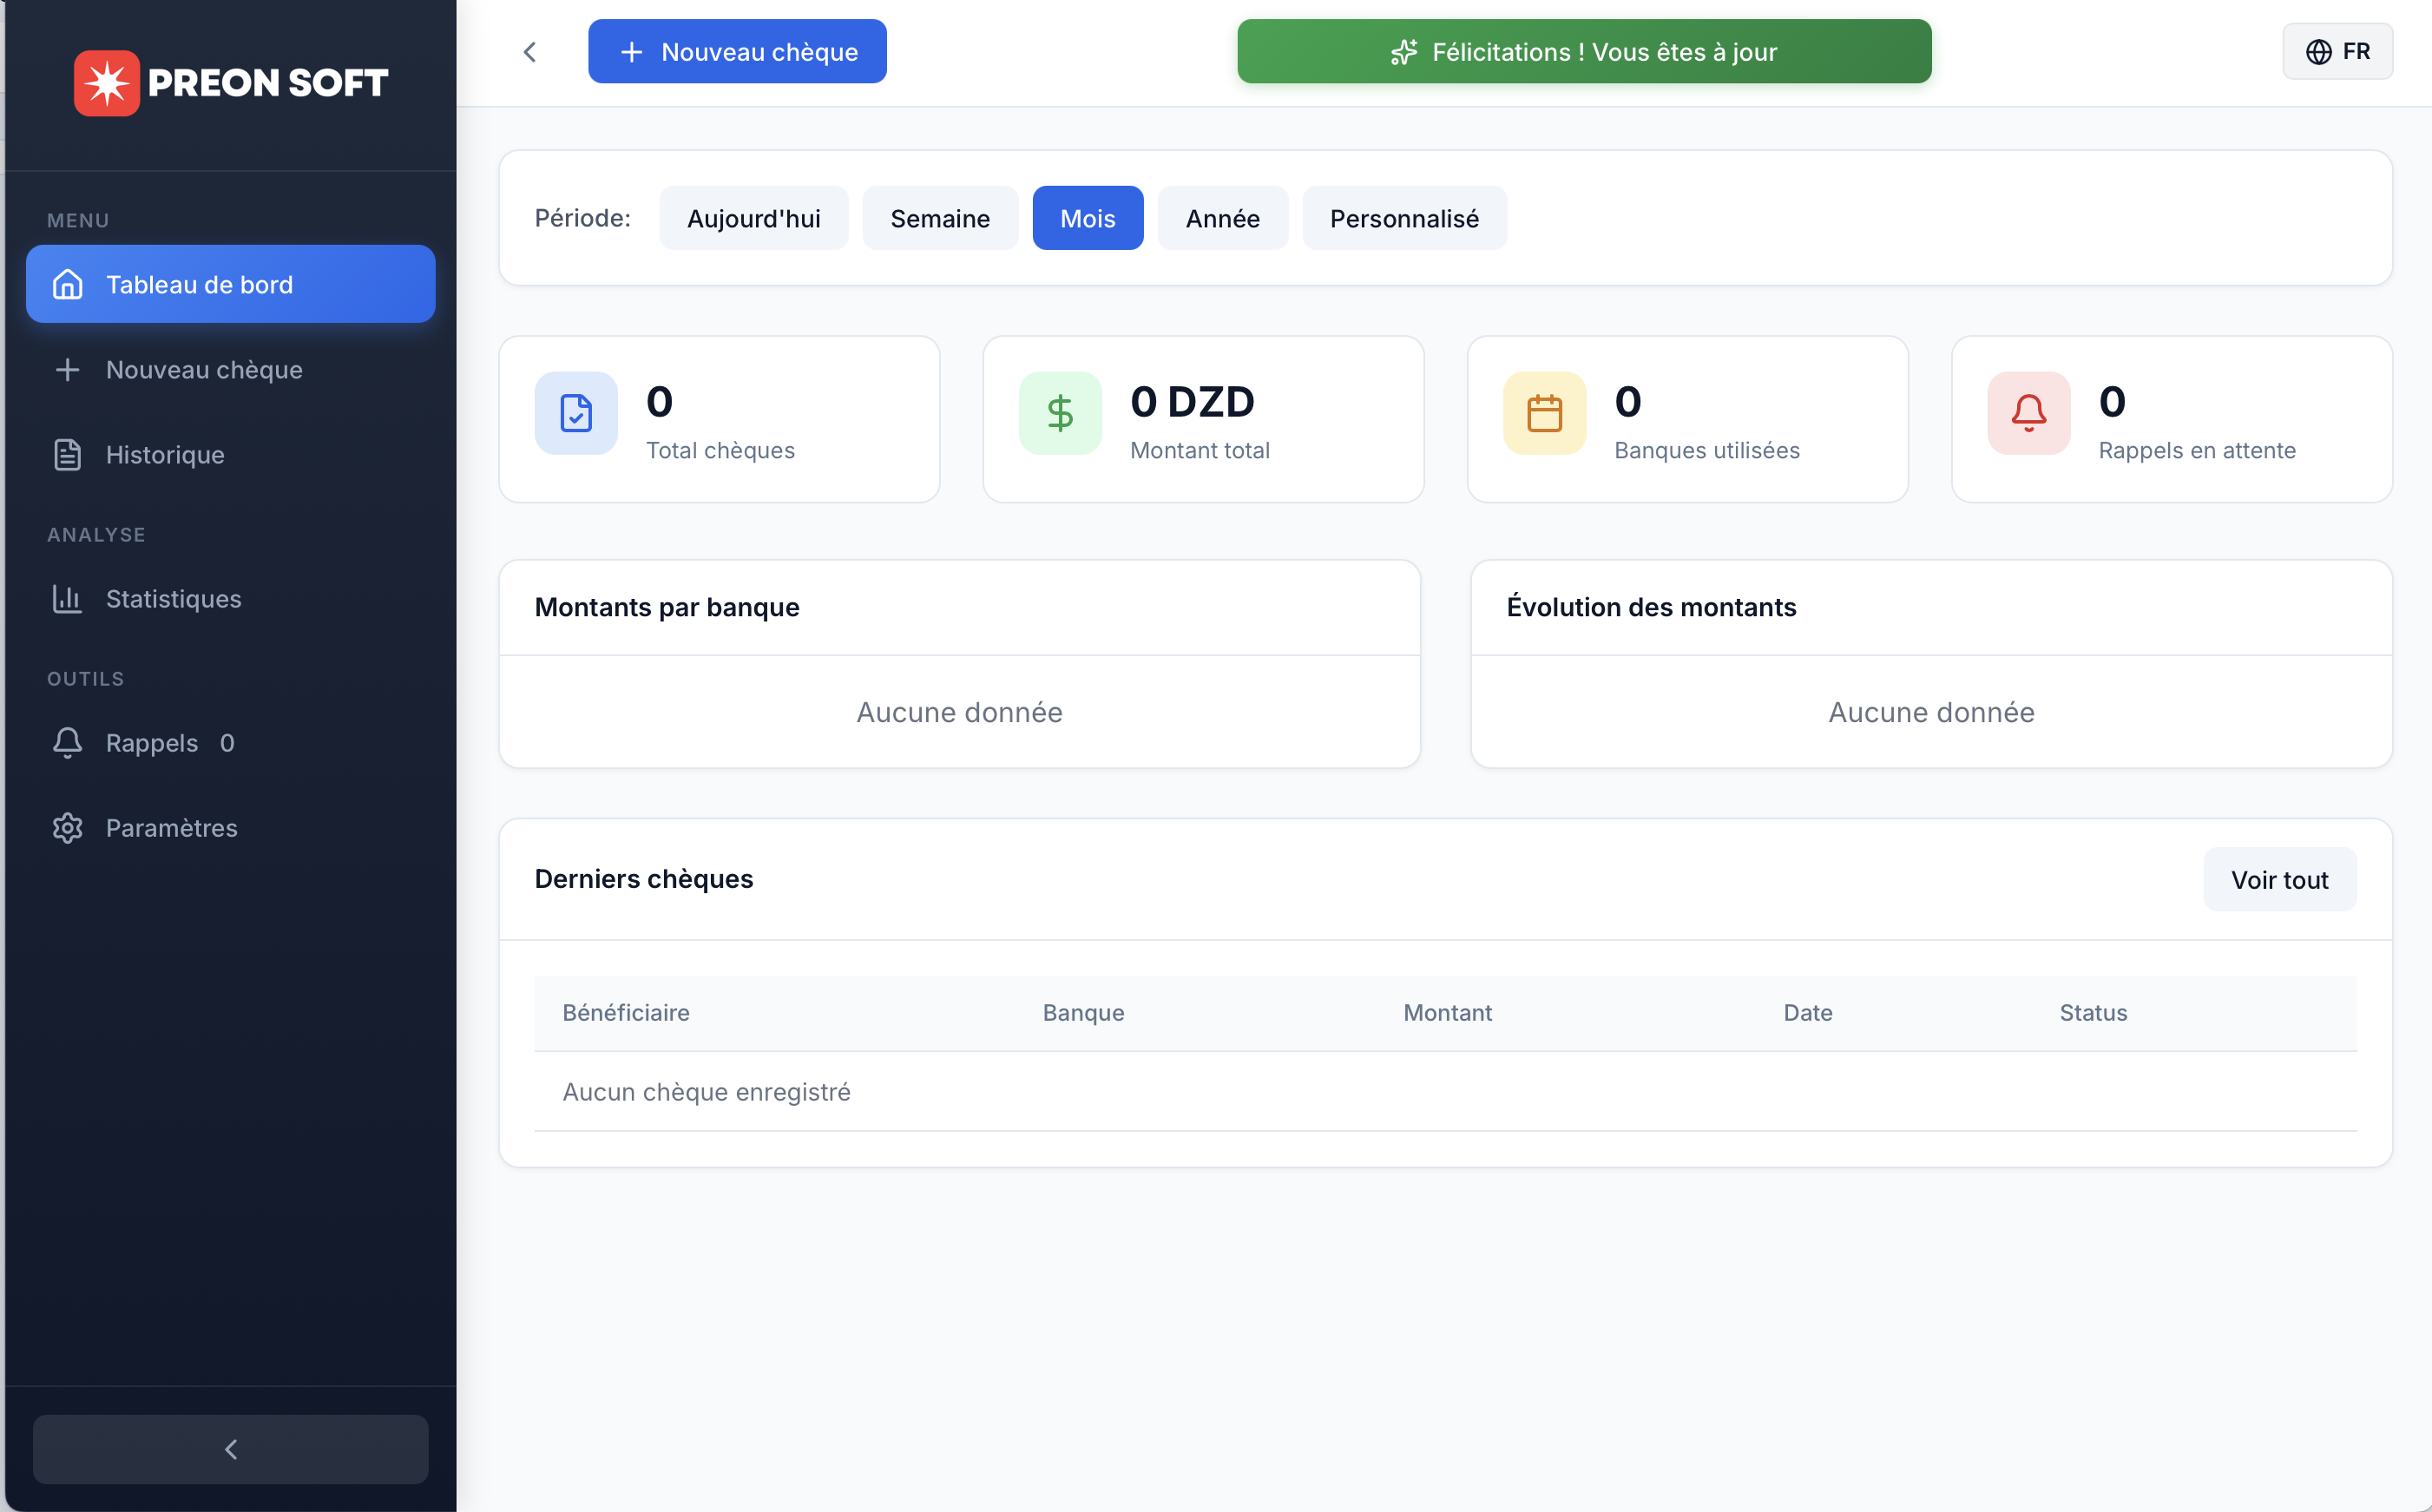This screenshot has width=2432, height=1512.
Task: Collapse the sidebar with the chevron button
Action: (230, 1448)
